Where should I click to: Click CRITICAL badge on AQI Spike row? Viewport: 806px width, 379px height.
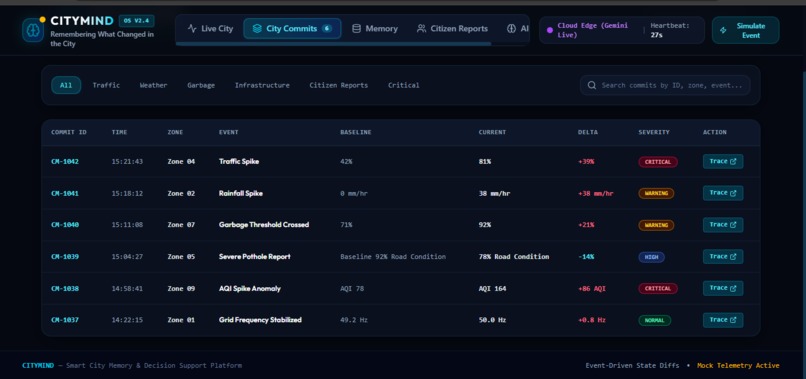(658, 288)
